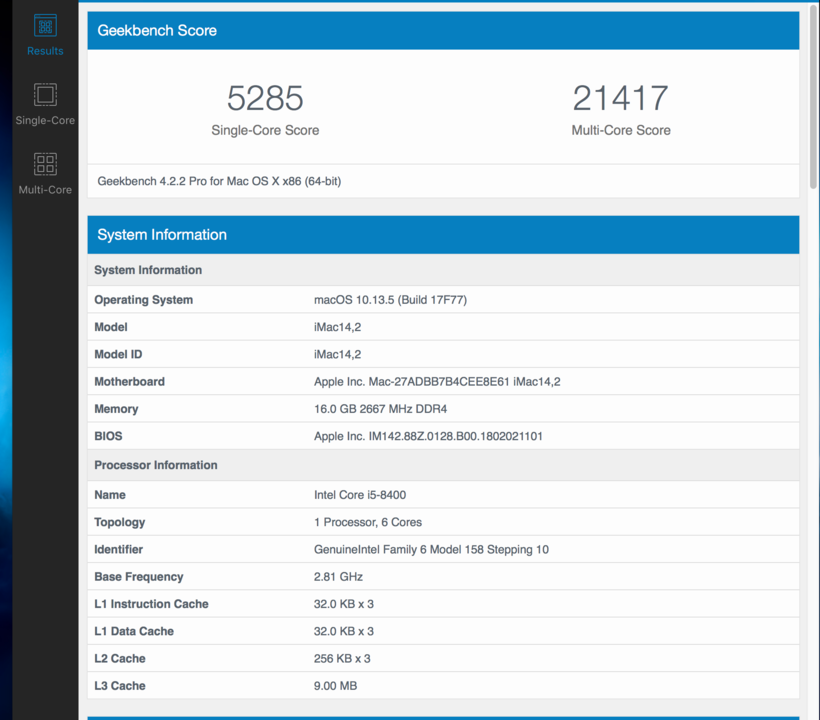Switch to the Single-Core tab label
820x720 pixels.
[45, 120]
